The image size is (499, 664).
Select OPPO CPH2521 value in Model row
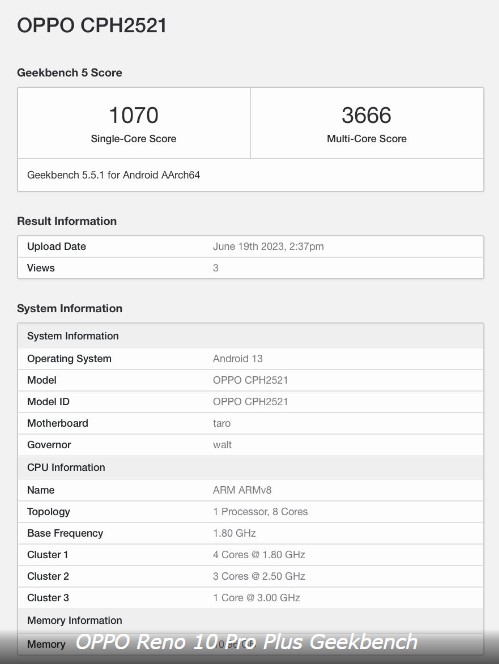click(x=250, y=380)
